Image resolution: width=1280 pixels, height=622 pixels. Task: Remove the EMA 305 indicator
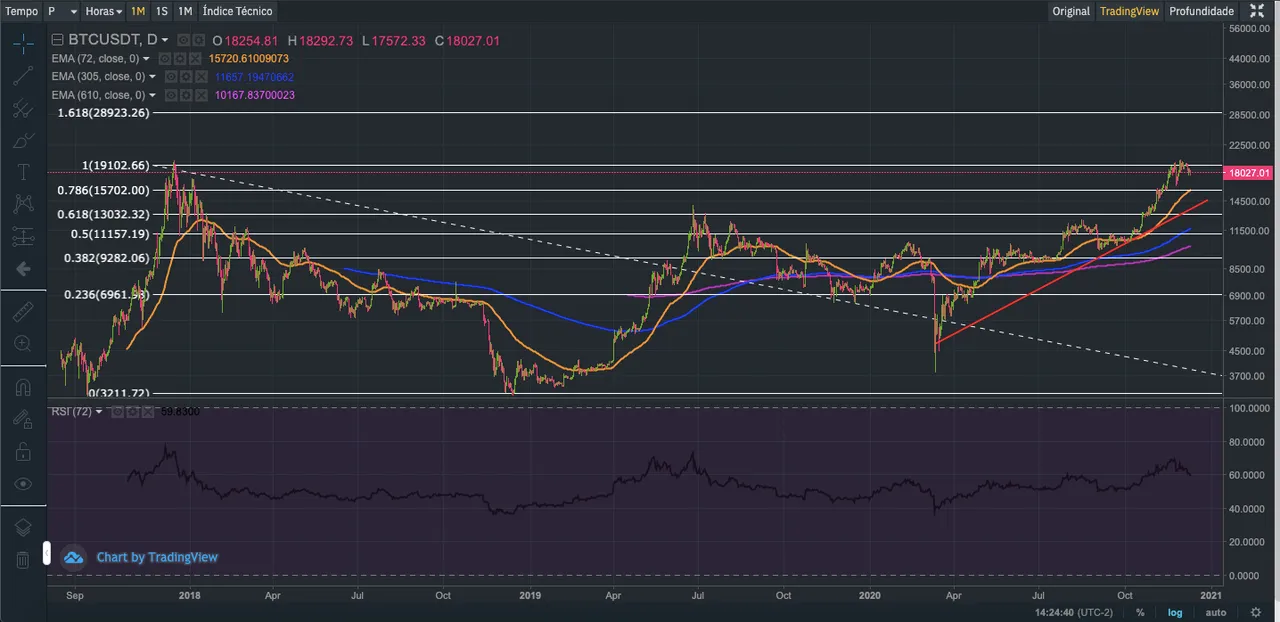point(200,77)
